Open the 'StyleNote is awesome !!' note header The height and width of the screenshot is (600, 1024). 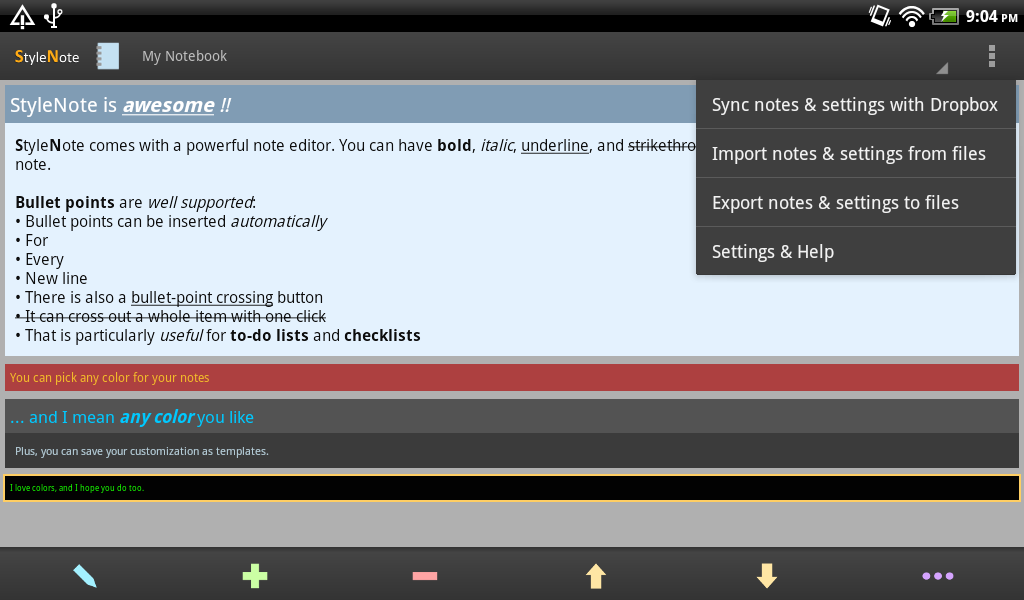[x=351, y=104]
